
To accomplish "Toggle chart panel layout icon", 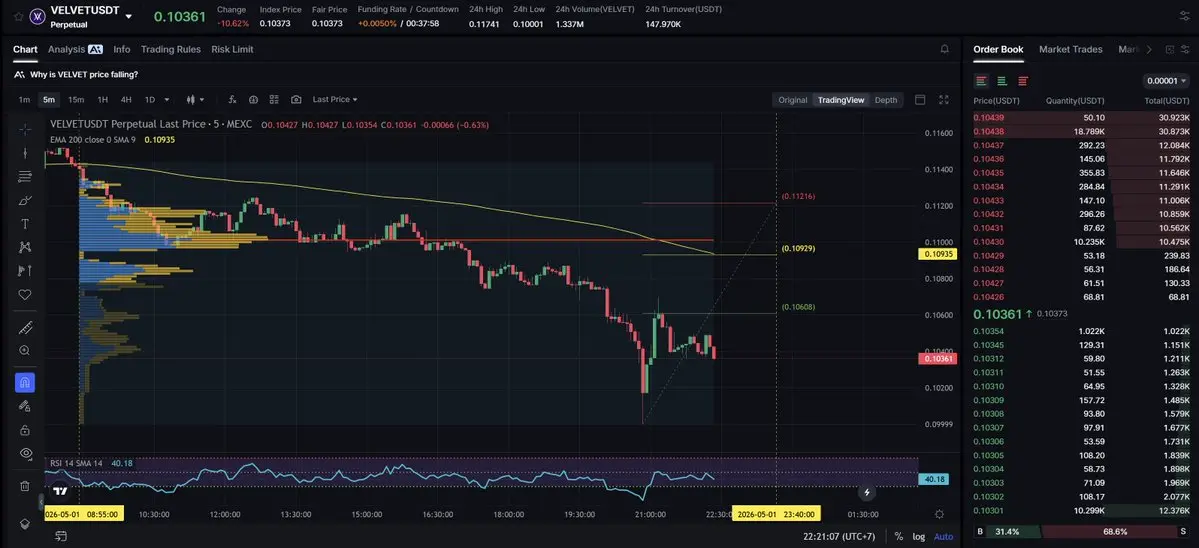I will pyautogui.click(x=920, y=99).
